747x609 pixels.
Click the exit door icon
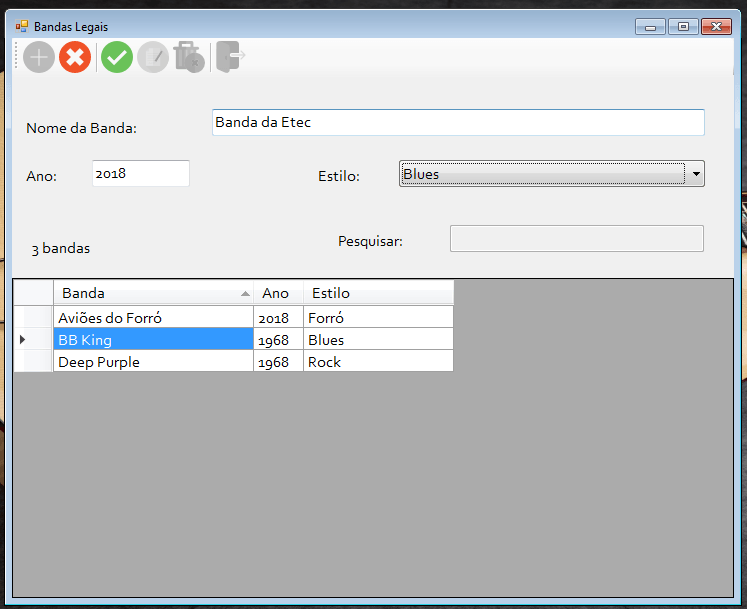[231, 57]
